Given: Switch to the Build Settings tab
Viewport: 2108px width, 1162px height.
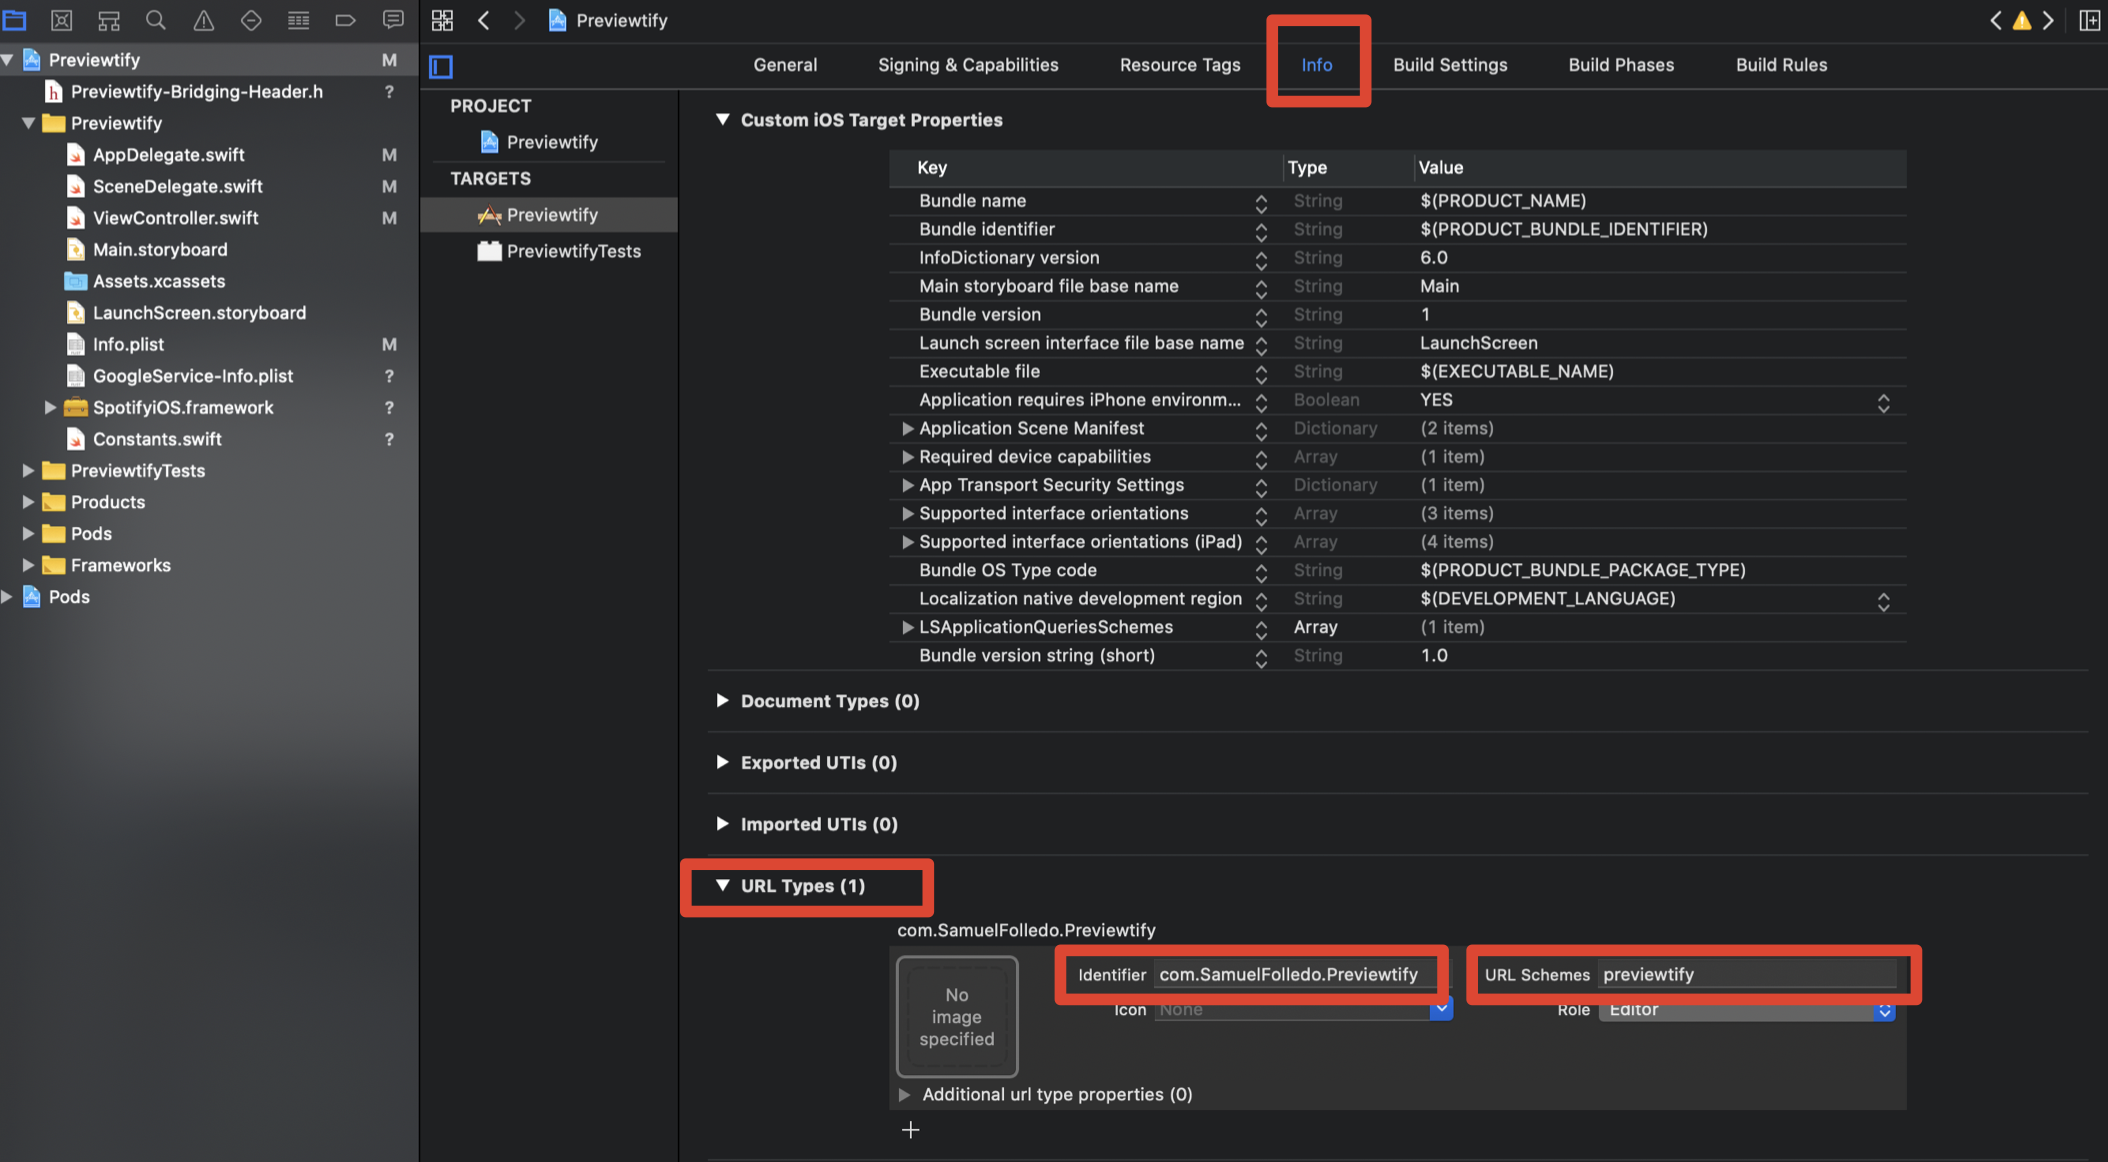Looking at the screenshot, I should [x=1449, y=65].
